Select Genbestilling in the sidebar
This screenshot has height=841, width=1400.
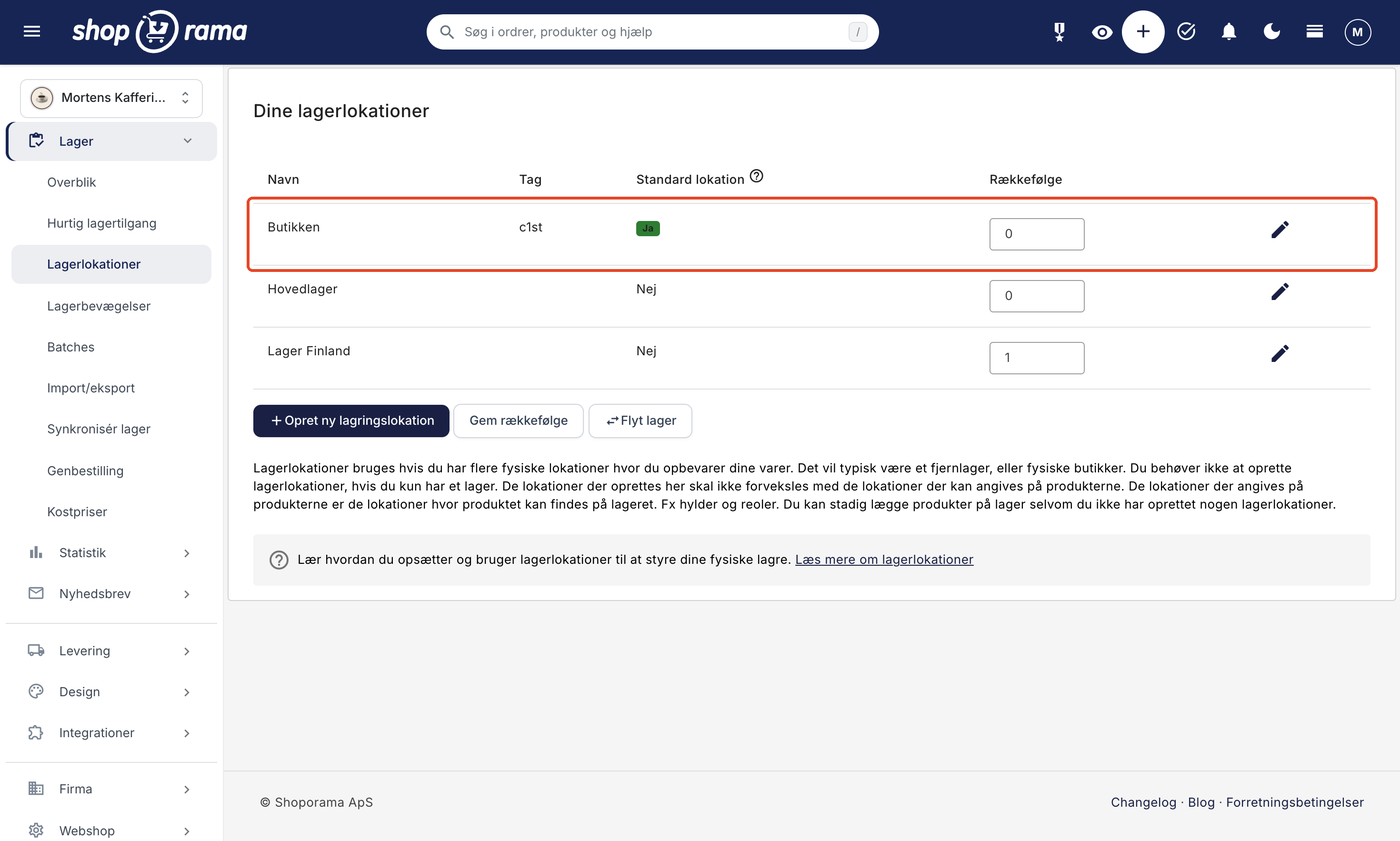(85, 470)
